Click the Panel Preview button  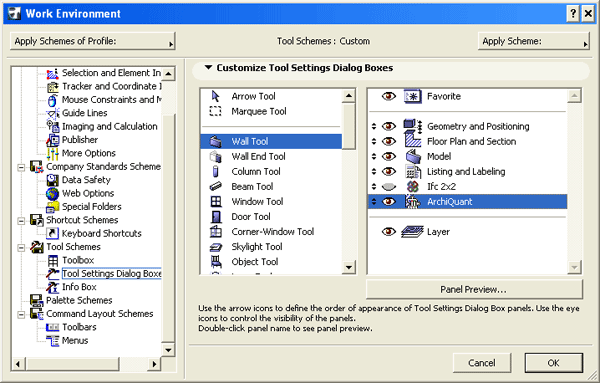pos(474,289)
